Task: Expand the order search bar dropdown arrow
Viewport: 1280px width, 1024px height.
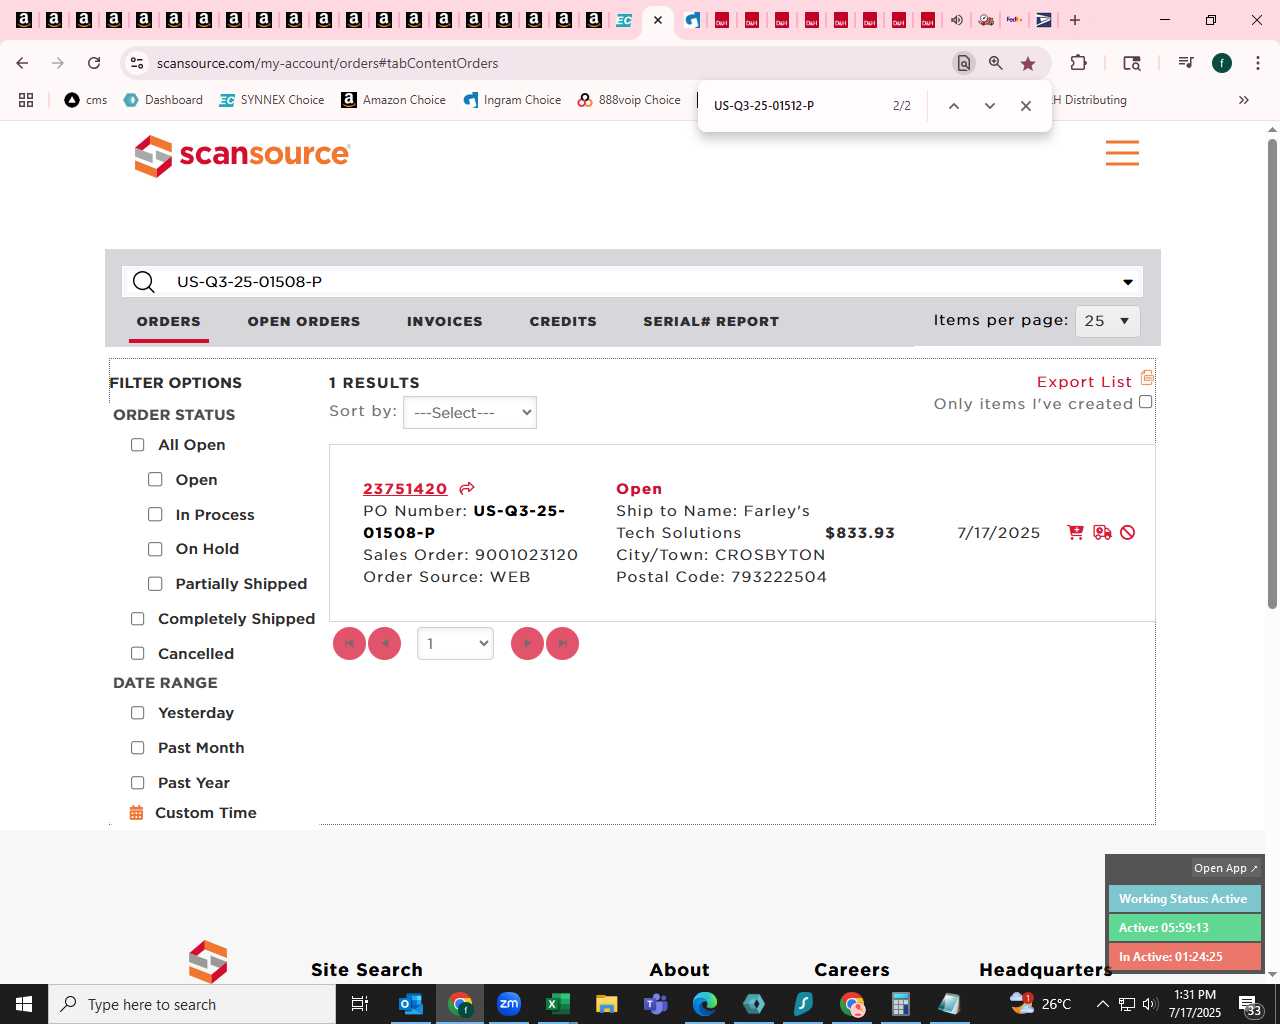Action: [x=1128, y=282]
